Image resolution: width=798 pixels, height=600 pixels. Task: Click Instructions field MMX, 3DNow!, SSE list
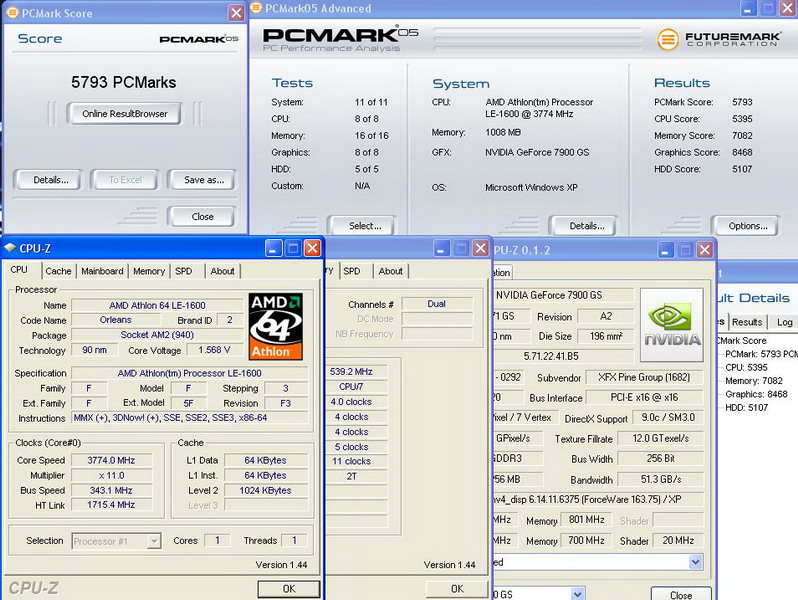point(189,418)
